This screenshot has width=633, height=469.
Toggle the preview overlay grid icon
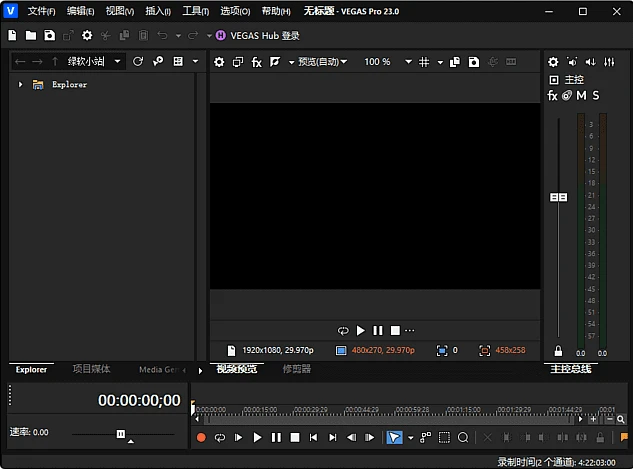coord(424,62)
